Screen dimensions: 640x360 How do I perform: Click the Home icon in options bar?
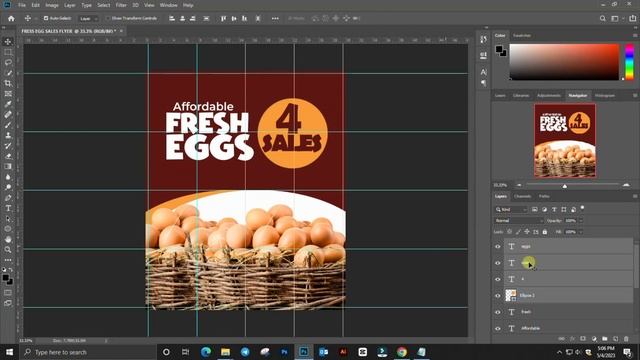[11, 18]
